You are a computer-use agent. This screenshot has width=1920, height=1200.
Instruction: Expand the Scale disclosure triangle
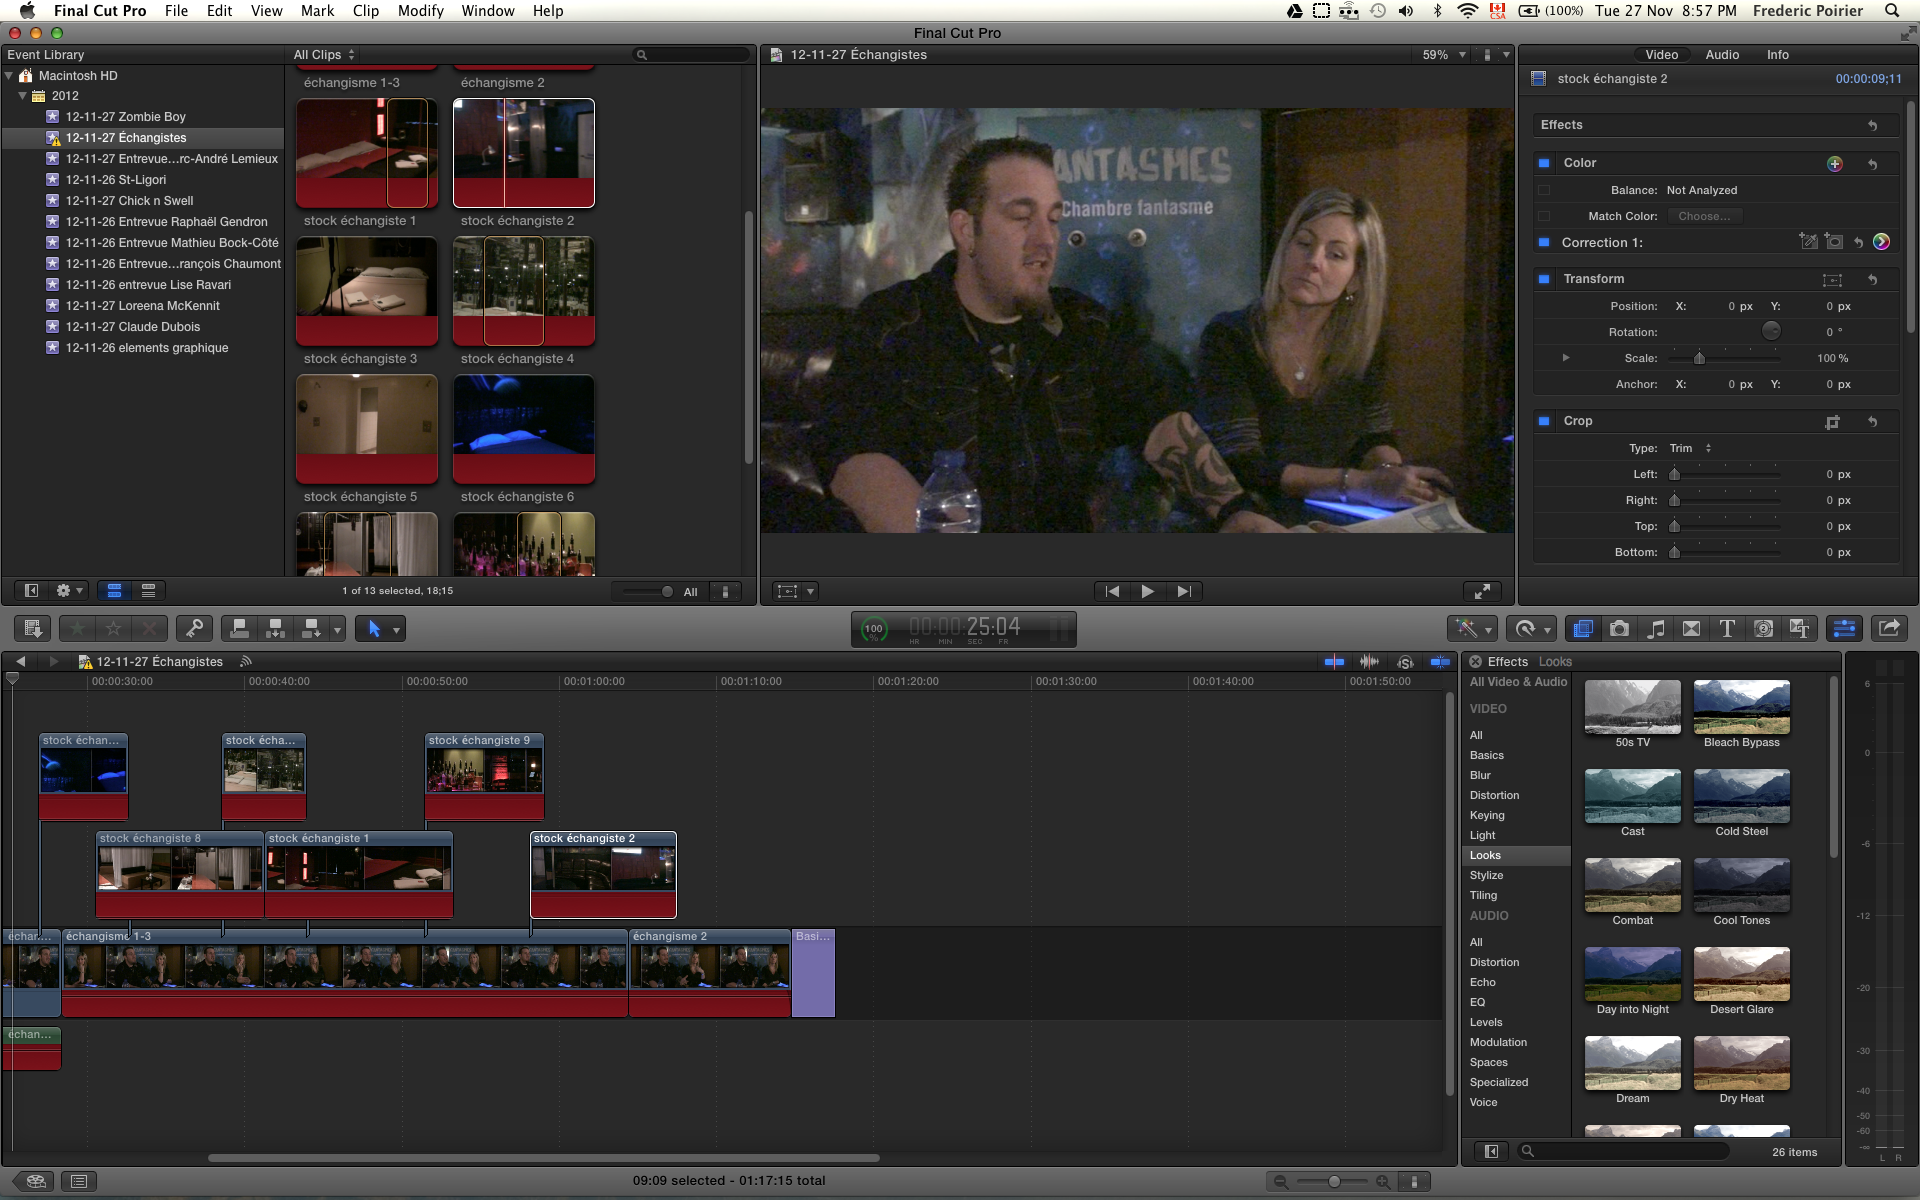(x=1566, y=358)
